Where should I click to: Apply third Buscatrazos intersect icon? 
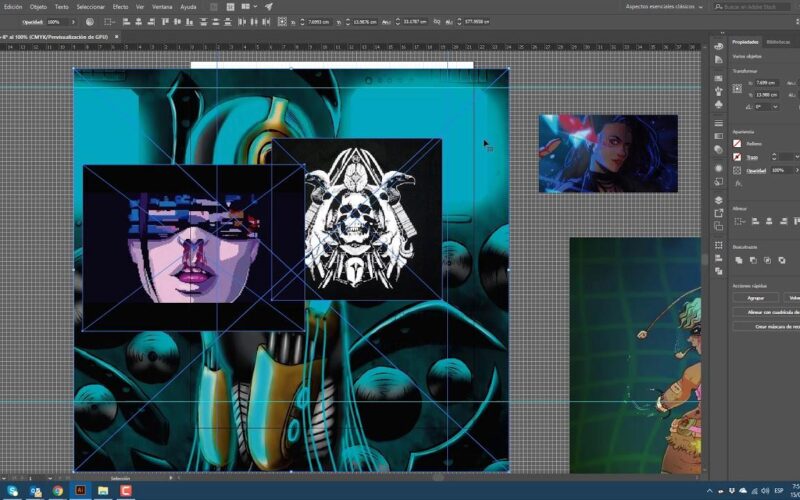767,260
